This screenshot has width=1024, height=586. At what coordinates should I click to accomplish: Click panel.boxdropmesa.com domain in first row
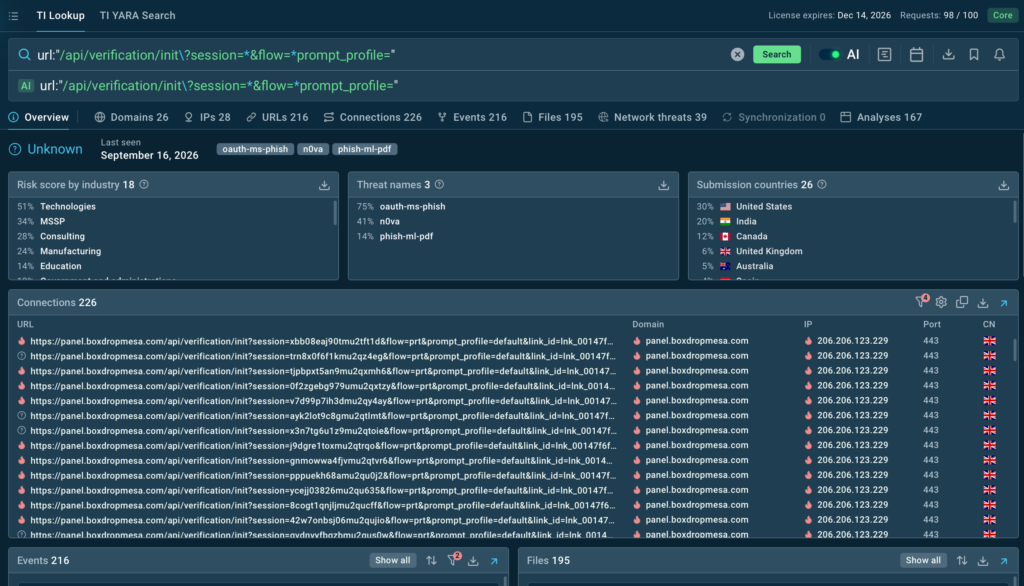point(697,341)
